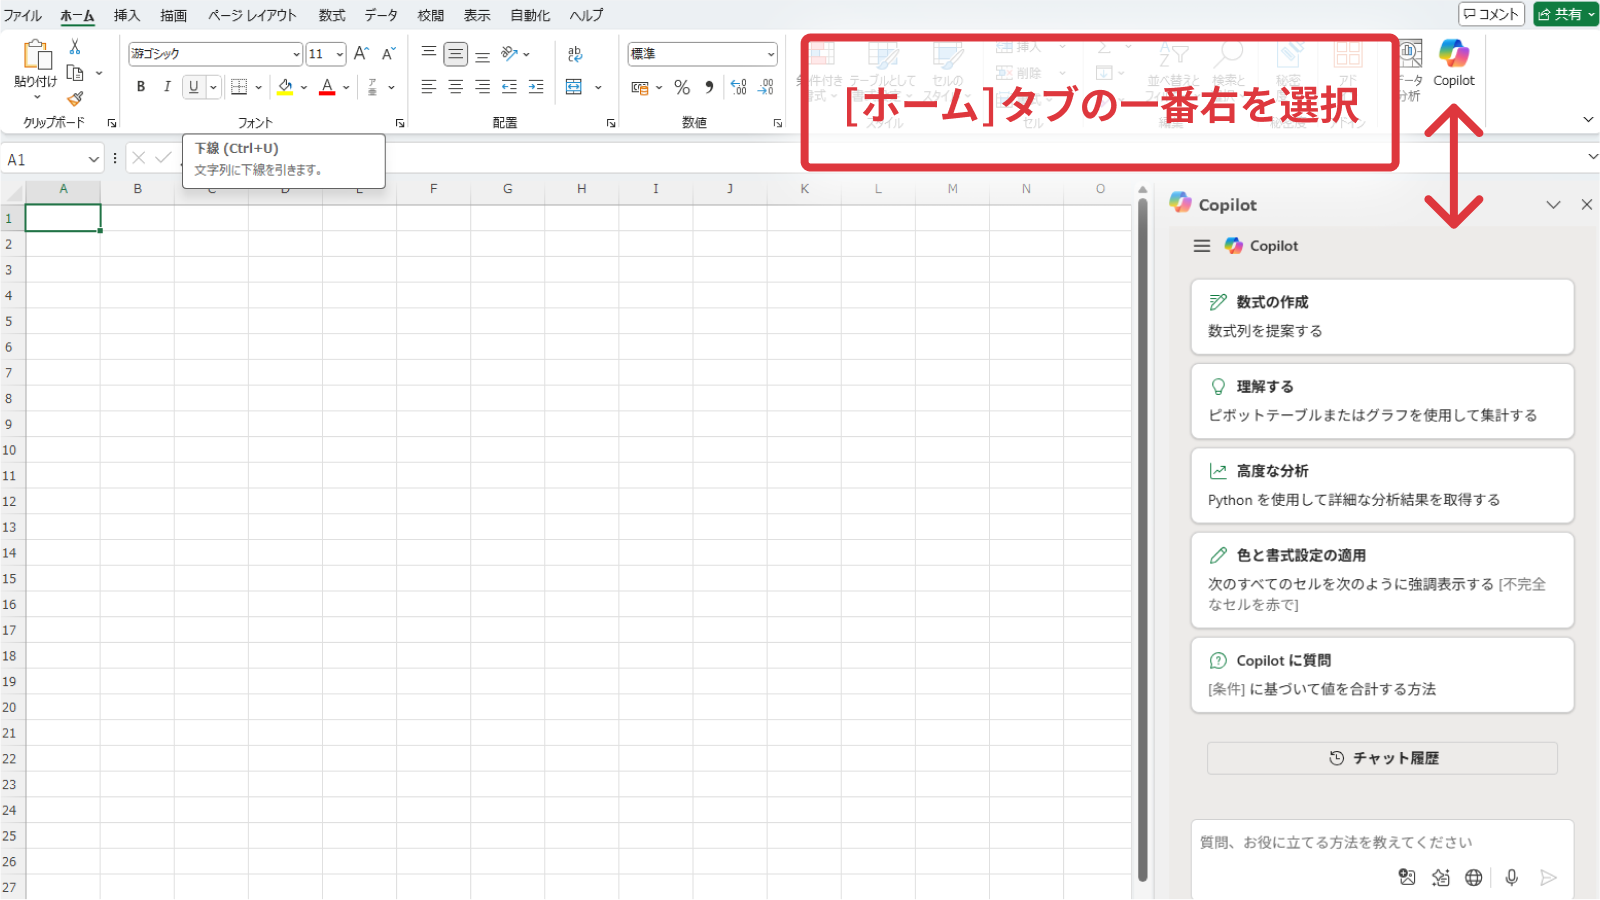Click the 共有 share button
Image resolution: width=1600 pixels, height=900 pixels.
pos(1566,14)
